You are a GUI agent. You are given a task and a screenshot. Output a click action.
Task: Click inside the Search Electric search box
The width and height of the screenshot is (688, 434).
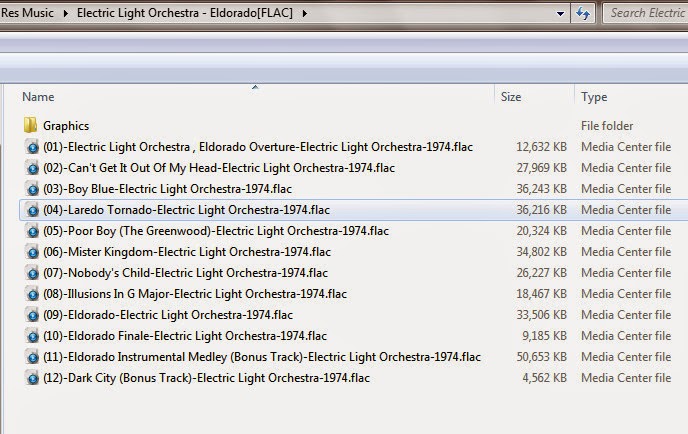tap(645, 13)
